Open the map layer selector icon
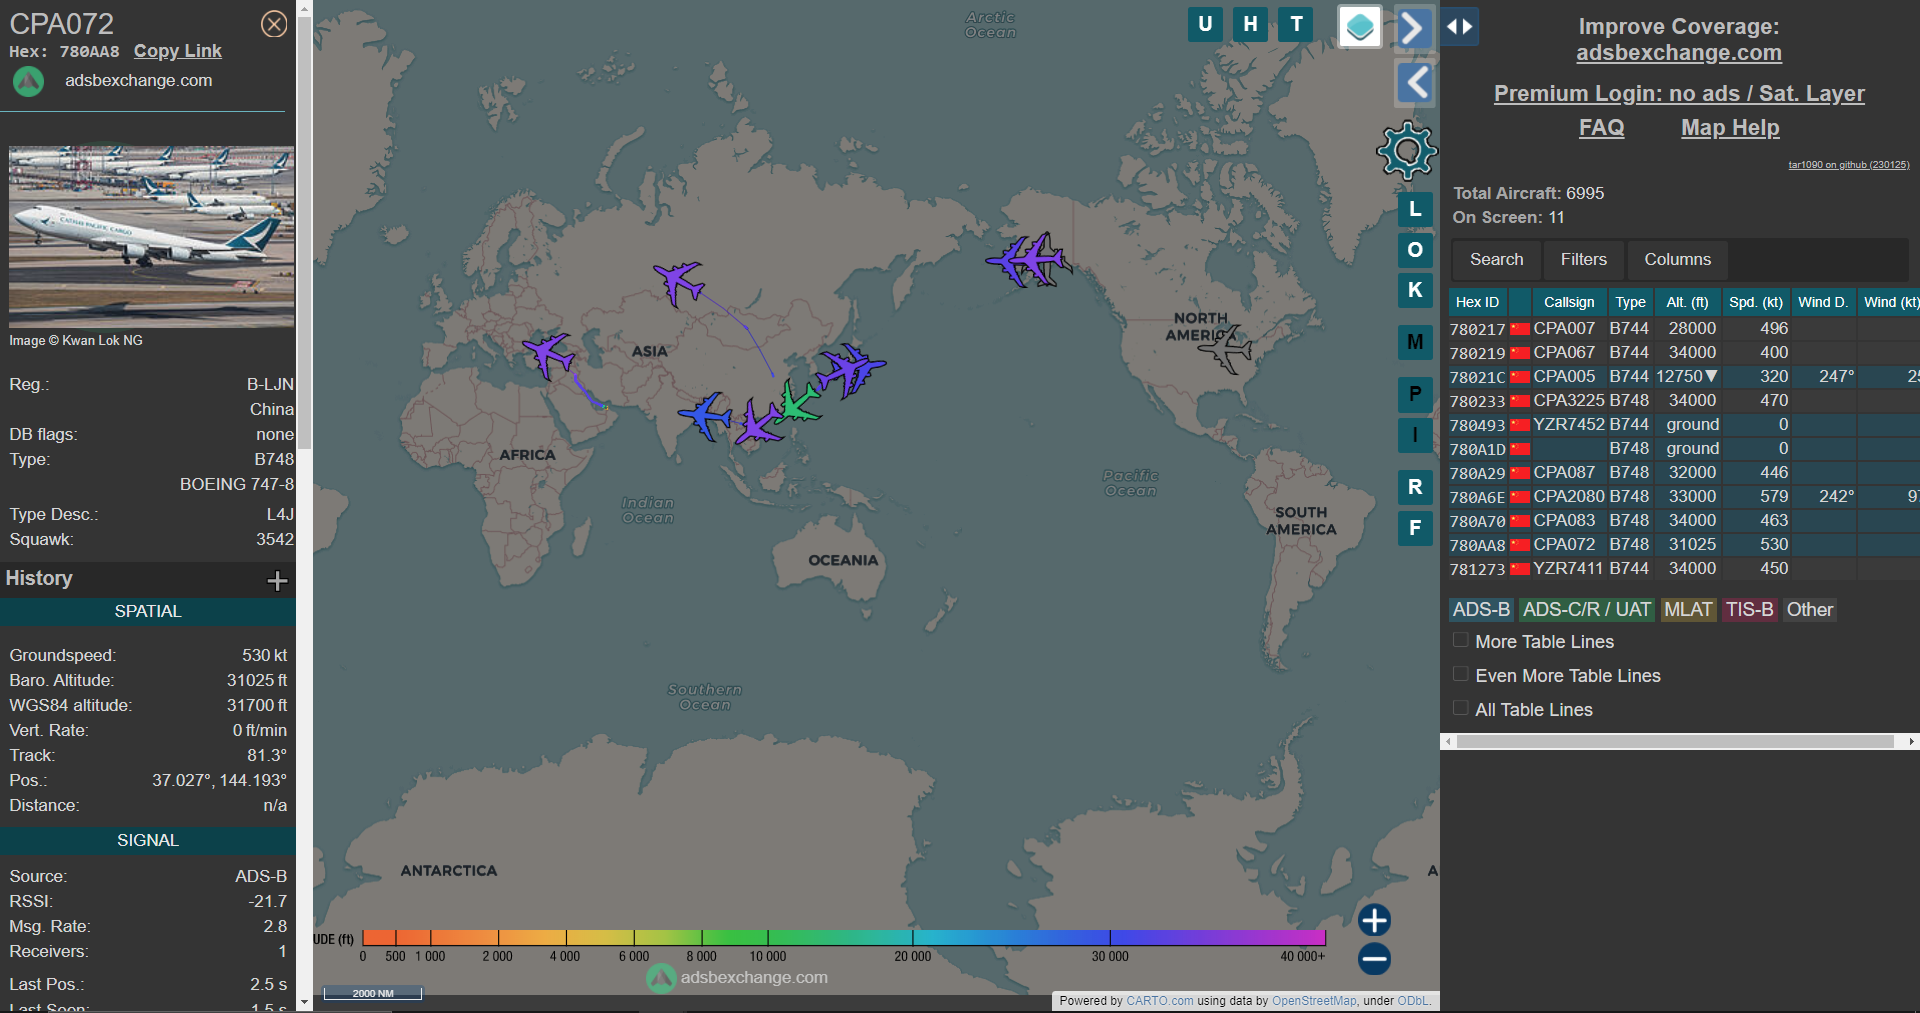 pos(1360,26)
